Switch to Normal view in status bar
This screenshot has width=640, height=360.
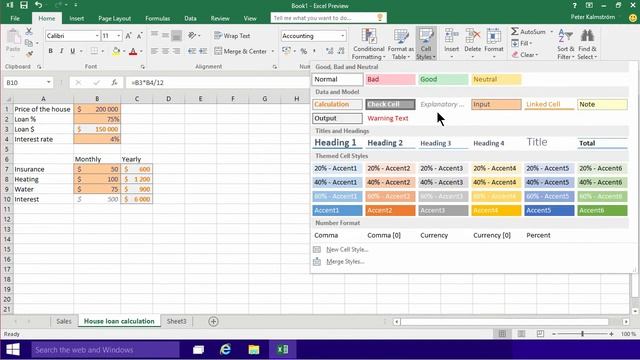click(x=502, y=334)
